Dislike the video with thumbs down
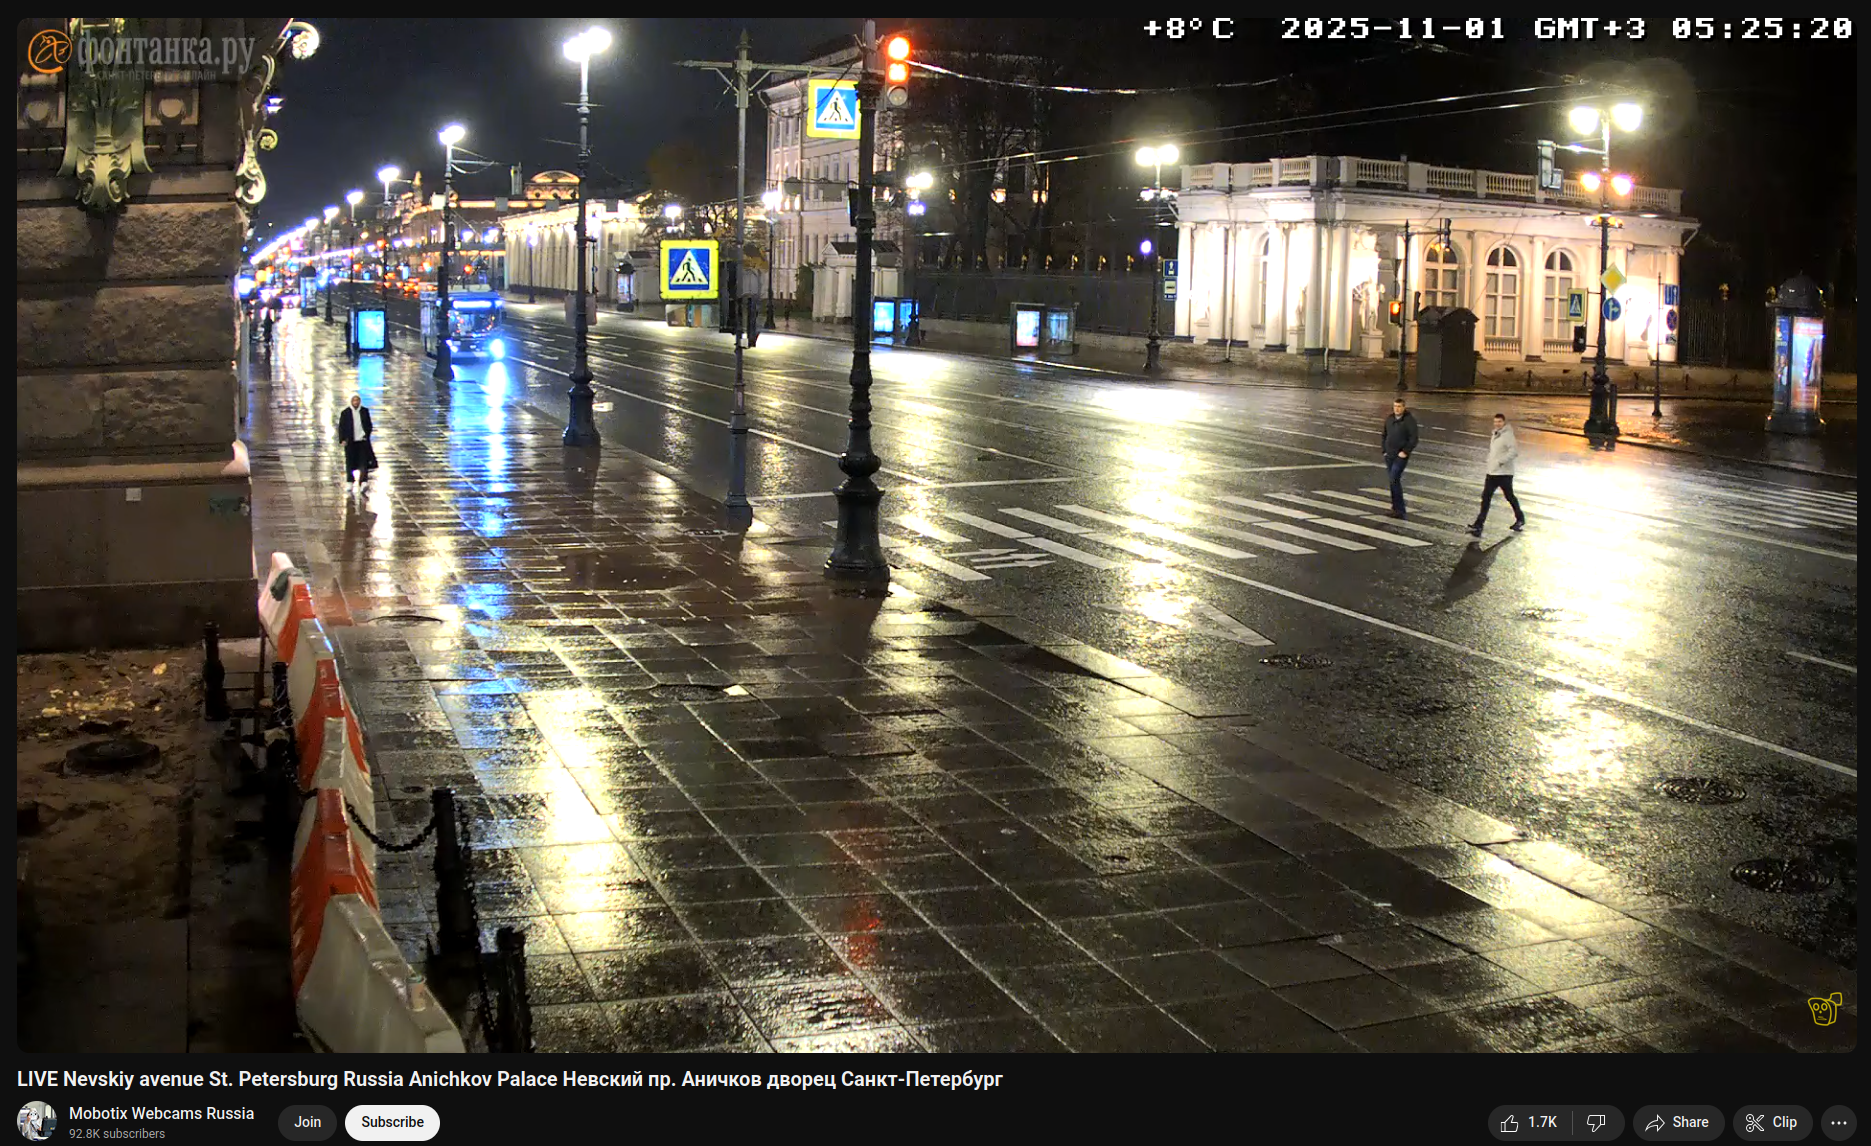 [x=1597, y=1123]
